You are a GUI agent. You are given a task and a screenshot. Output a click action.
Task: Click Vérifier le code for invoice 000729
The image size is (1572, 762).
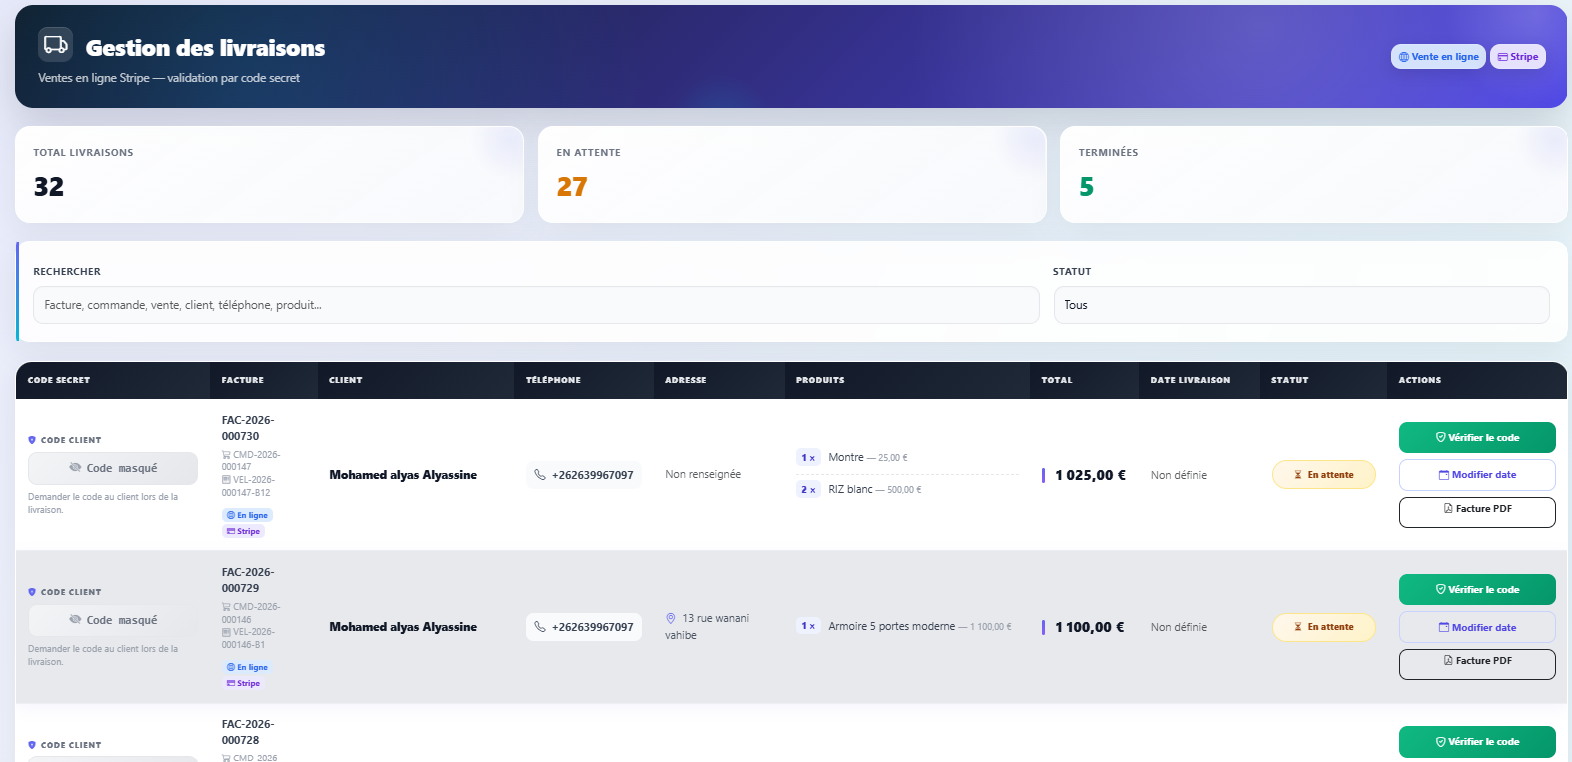tap(1477, 589)
